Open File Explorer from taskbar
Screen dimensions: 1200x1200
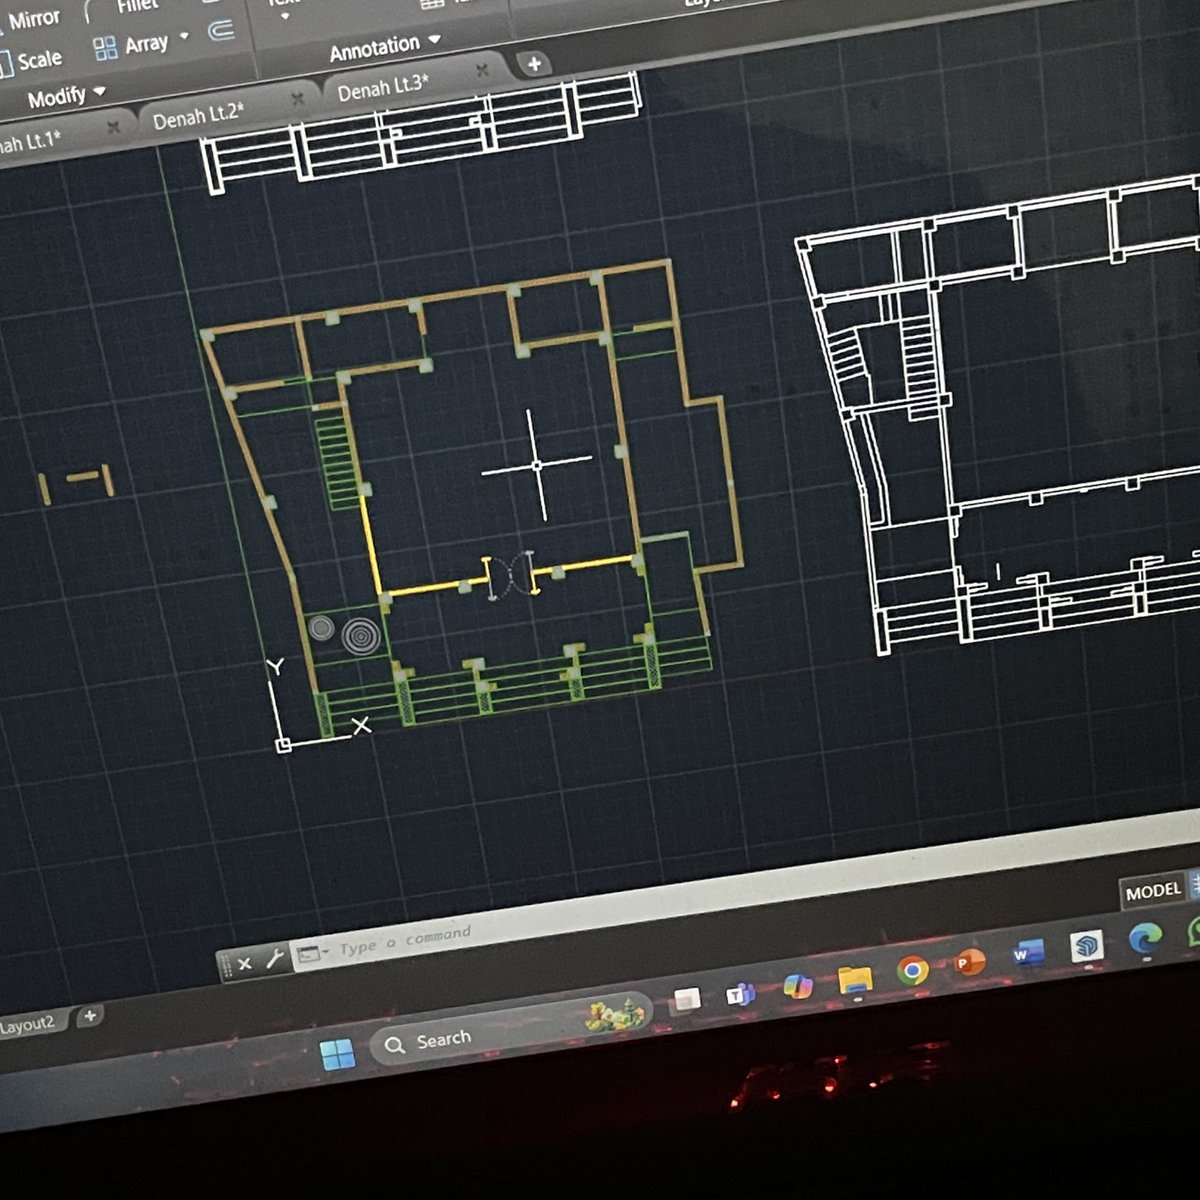click(855, 979)
